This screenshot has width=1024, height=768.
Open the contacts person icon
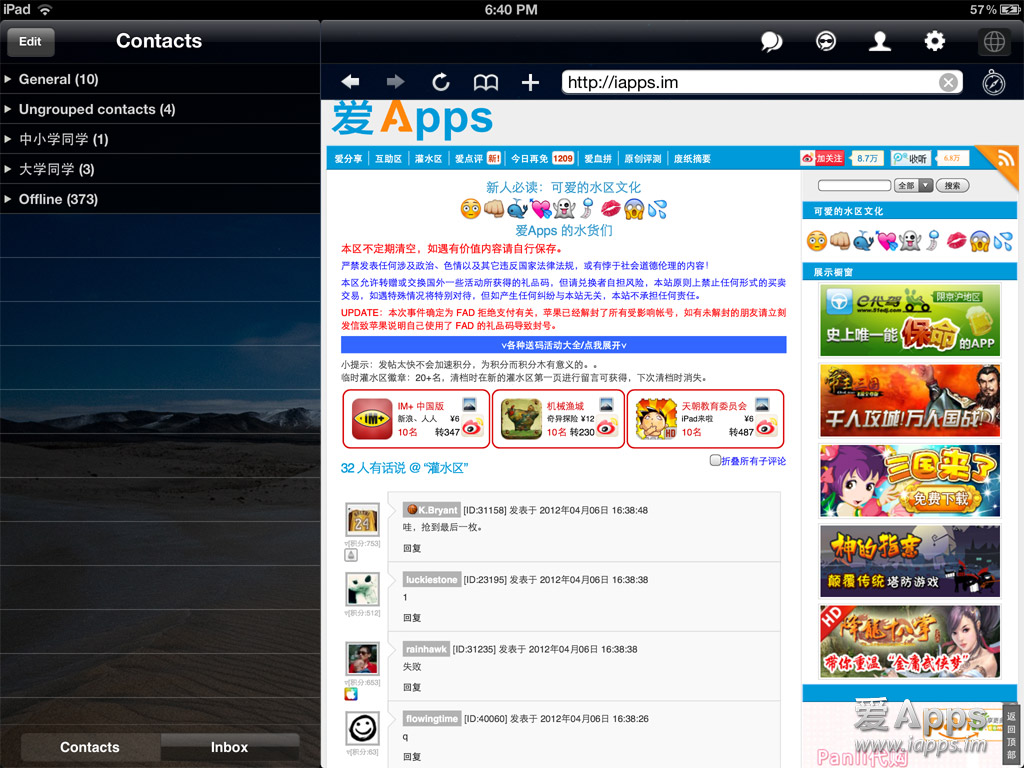click(x=880, y=42)
